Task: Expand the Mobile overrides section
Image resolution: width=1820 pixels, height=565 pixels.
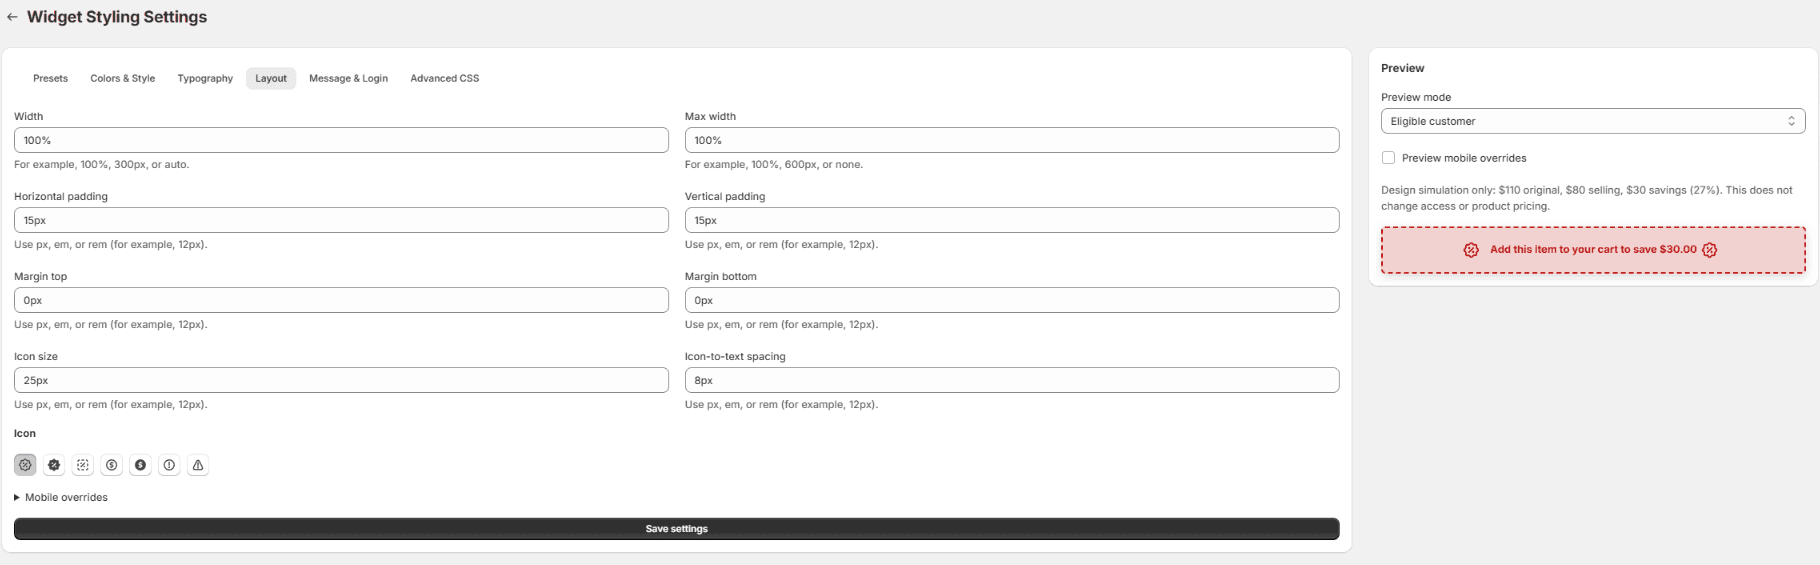Action: (x=61, y=497)
